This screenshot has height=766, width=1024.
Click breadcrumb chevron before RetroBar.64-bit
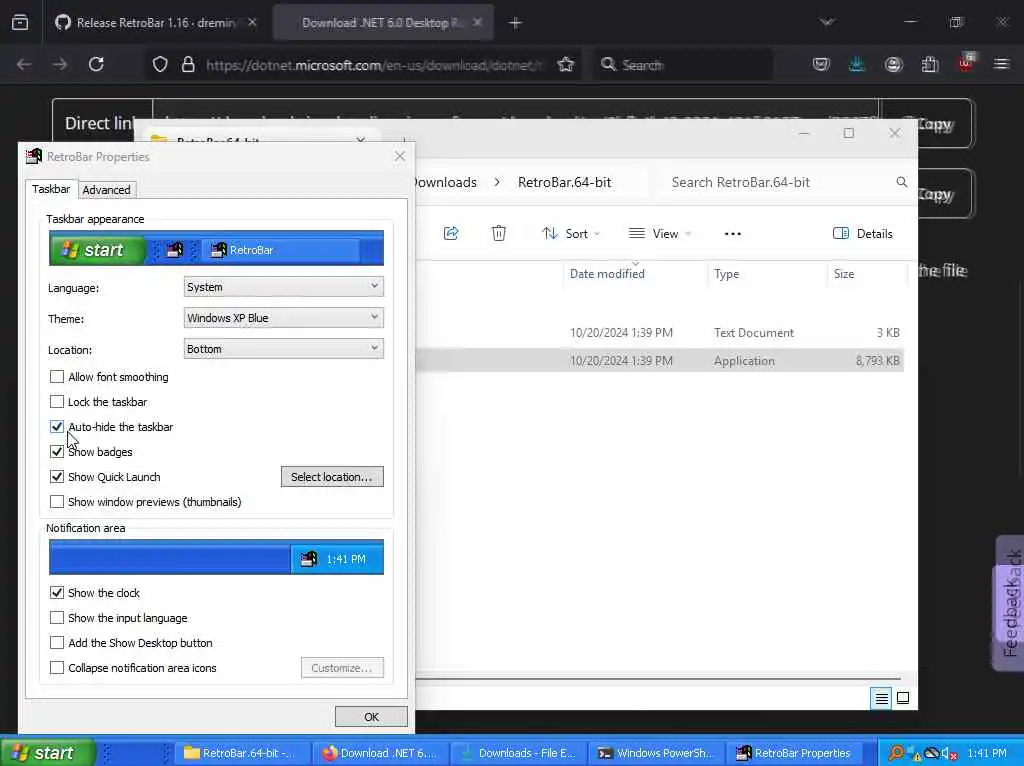(x=498, y=182)
